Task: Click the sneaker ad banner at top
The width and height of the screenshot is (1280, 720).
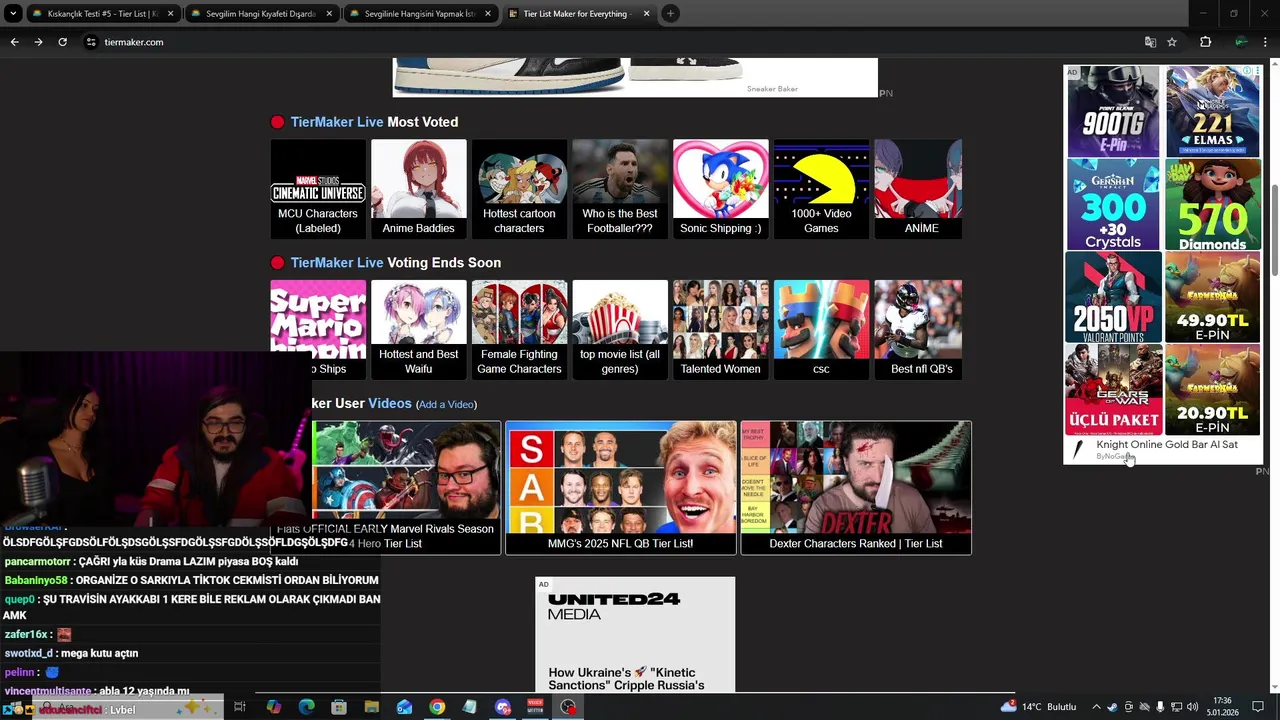Action: 635,77
